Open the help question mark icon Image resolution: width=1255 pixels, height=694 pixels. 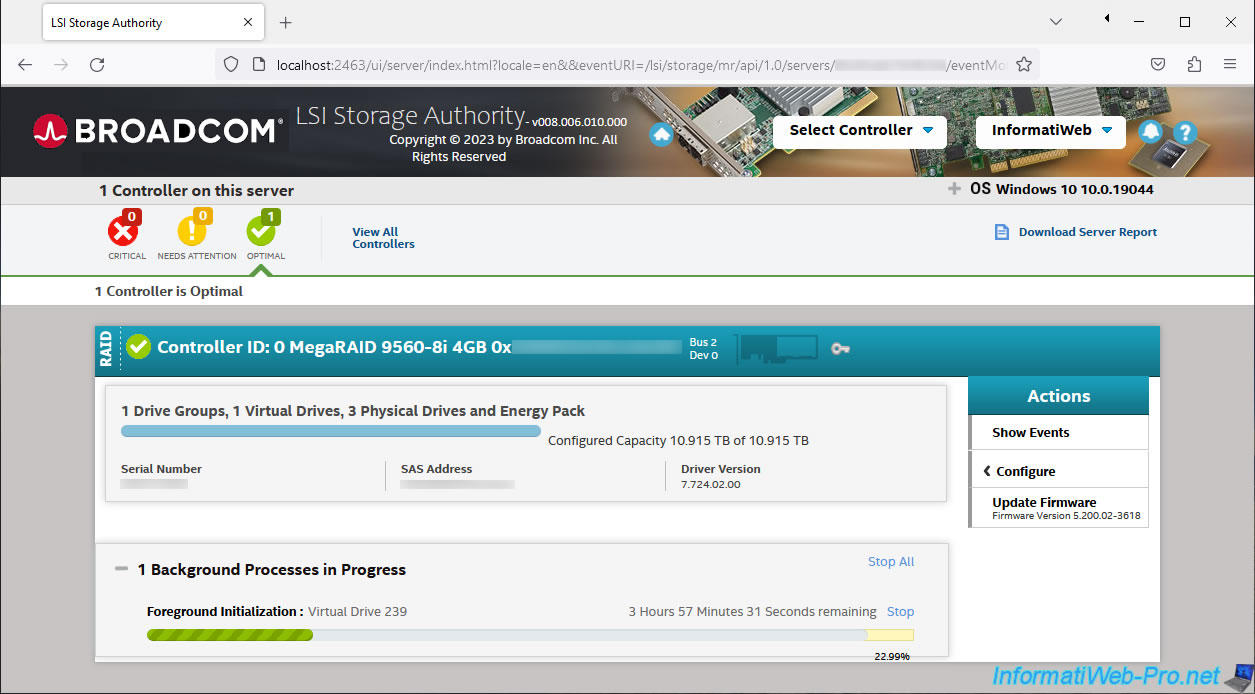tap(1185, 132)
